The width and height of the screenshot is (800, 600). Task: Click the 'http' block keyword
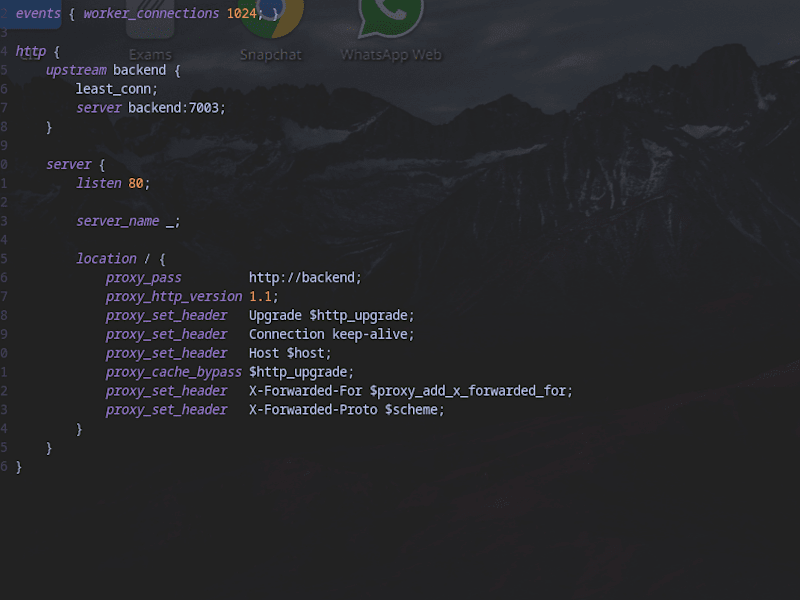click(31, 52)
